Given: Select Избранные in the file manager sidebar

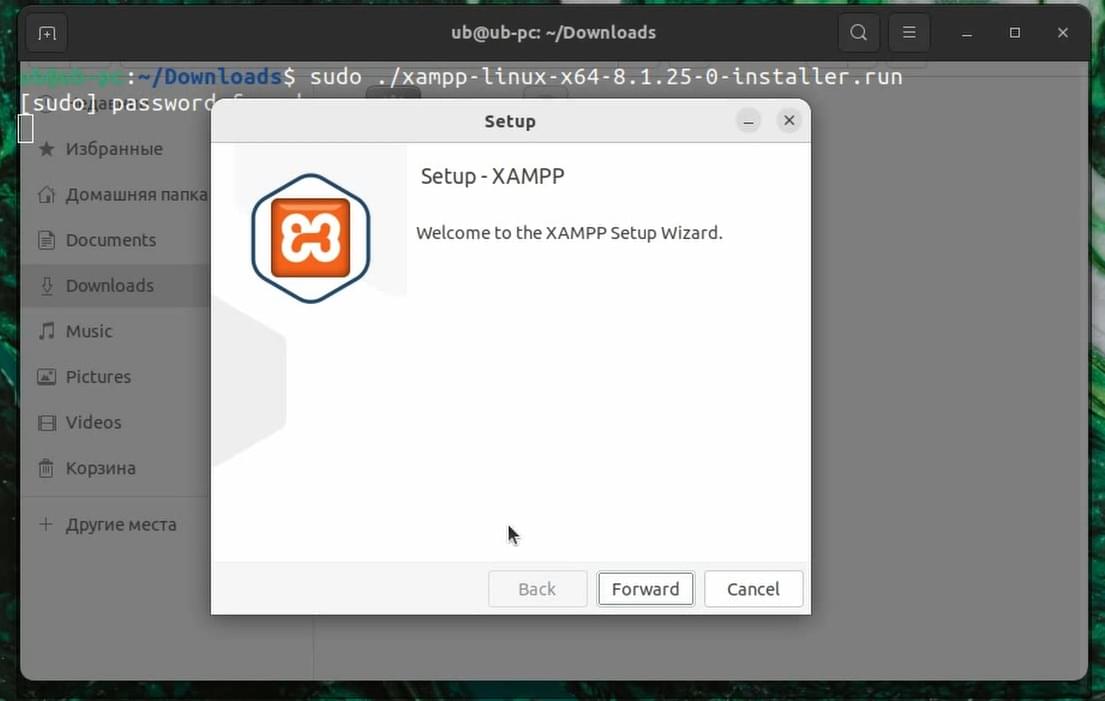Looking at the screenshot, I should pyautogui.click(x=116, y=149).
